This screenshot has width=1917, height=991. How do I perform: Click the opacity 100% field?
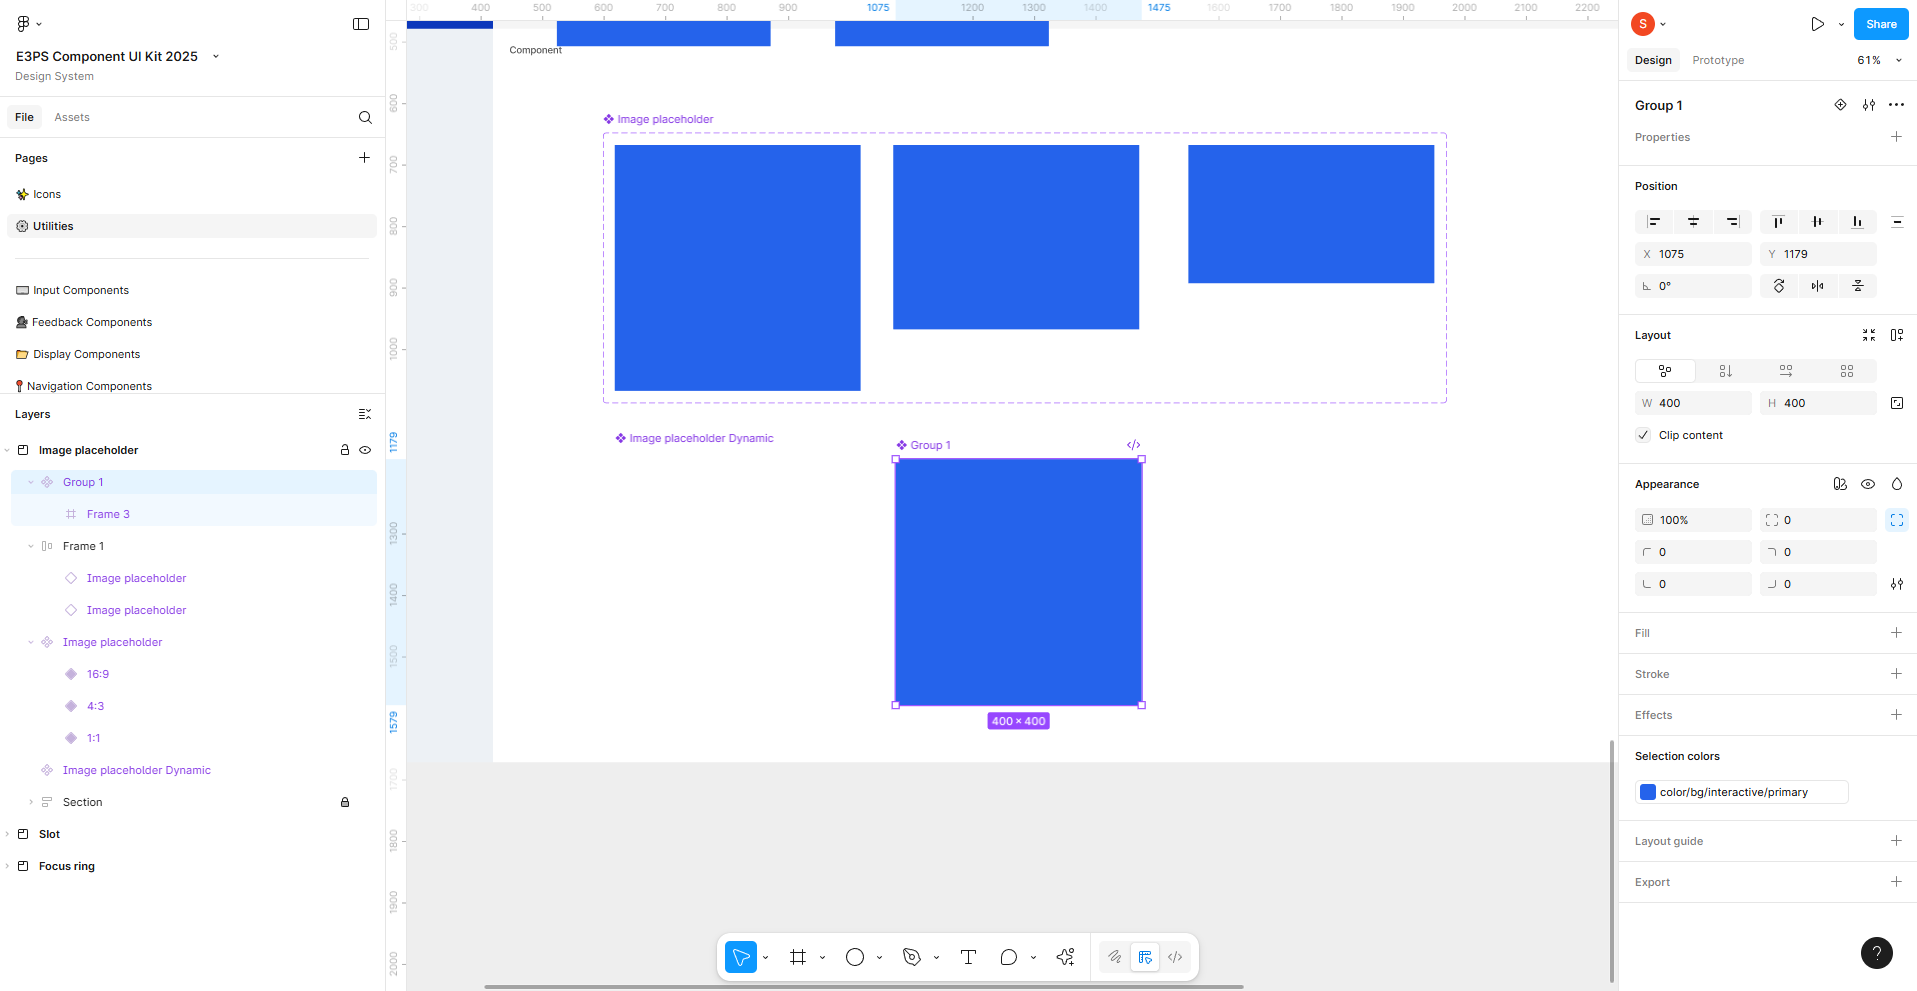click(x=1693, y=520)
